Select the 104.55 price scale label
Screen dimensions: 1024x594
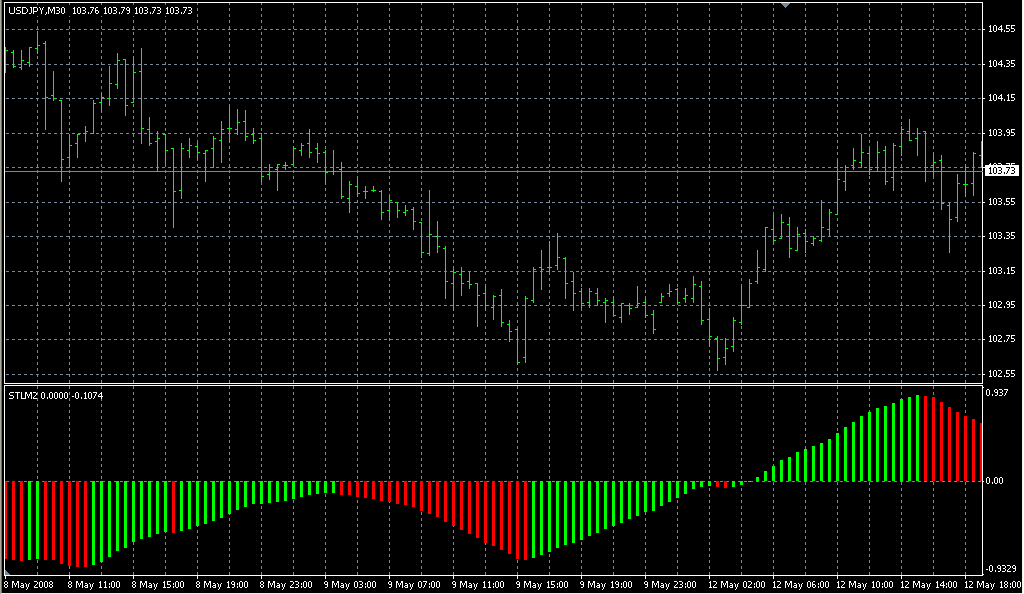click(x=1001, y=29)
